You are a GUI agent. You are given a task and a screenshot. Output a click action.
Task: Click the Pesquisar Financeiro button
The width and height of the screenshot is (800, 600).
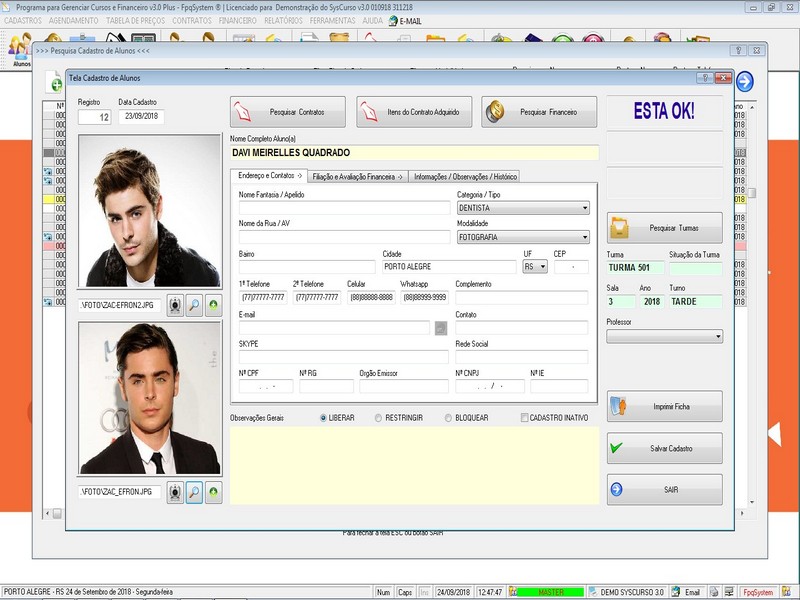(x=539, y=112)
